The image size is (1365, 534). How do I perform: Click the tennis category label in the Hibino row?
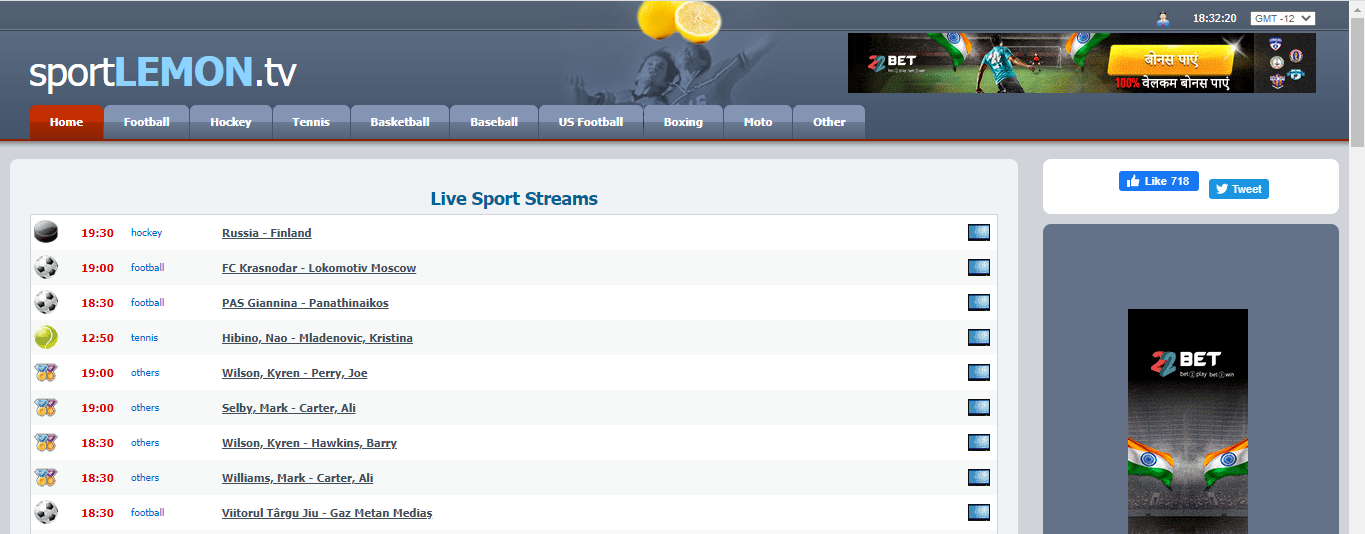tap(144, 338)
